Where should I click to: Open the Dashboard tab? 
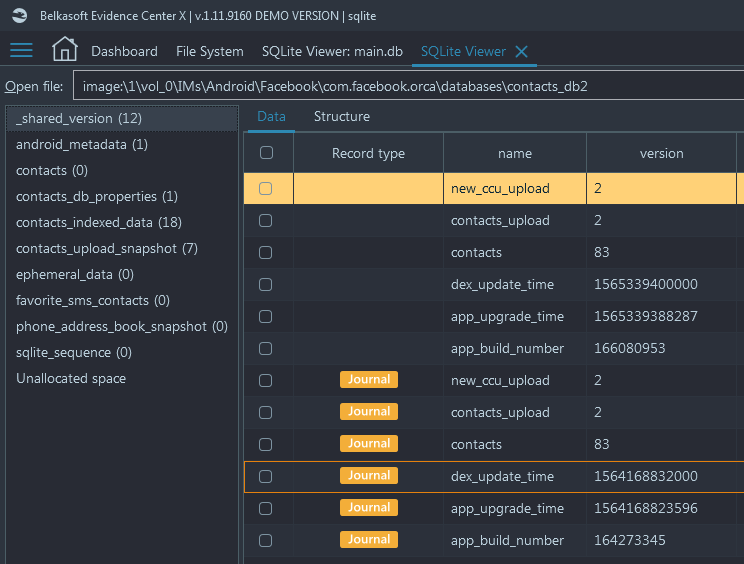click(x=124, y=51)
